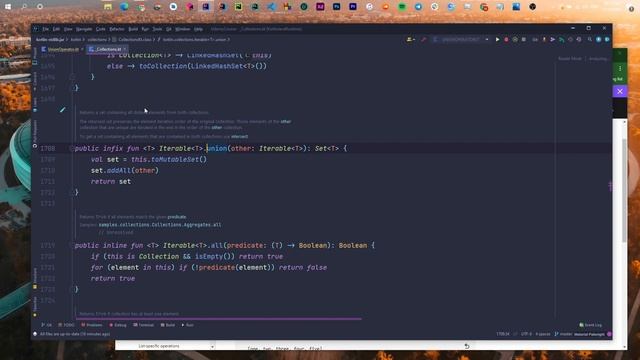
Task: Click the 4 spaces indent setting
Action: 543,334
